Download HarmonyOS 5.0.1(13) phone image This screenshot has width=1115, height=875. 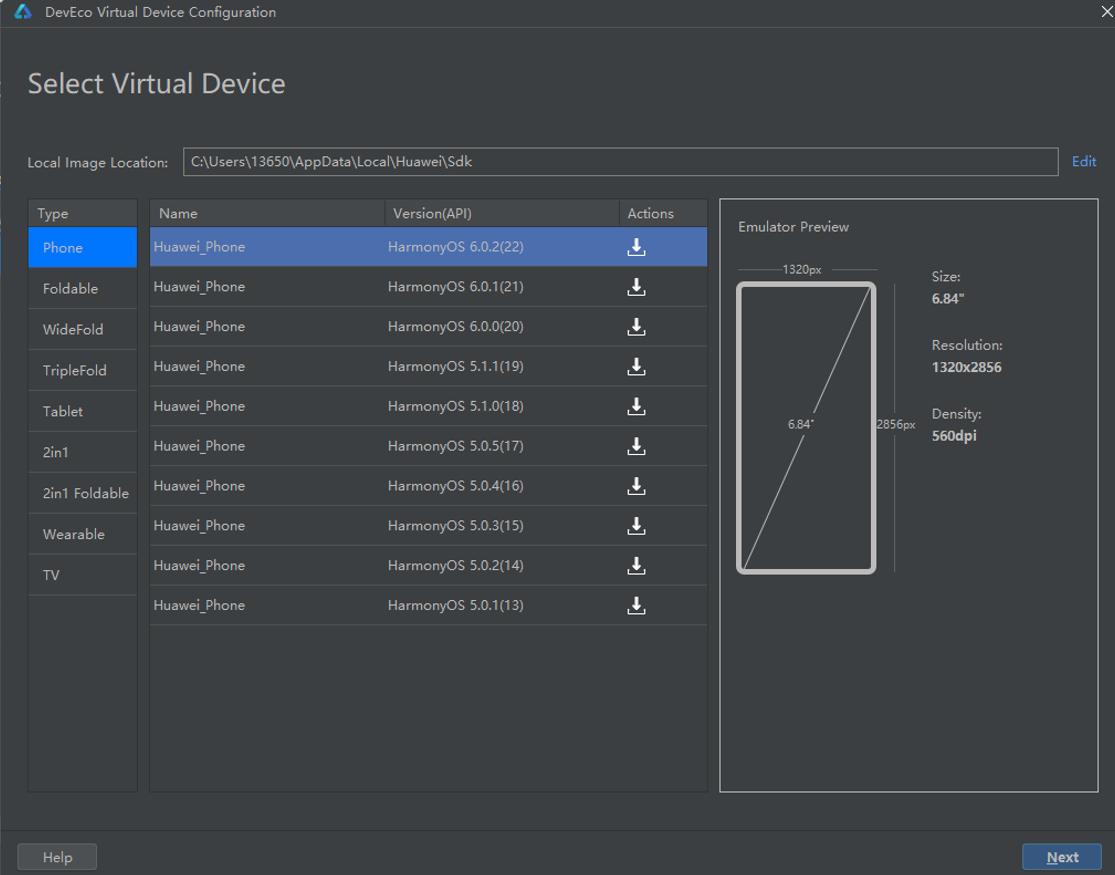[636, 605]
